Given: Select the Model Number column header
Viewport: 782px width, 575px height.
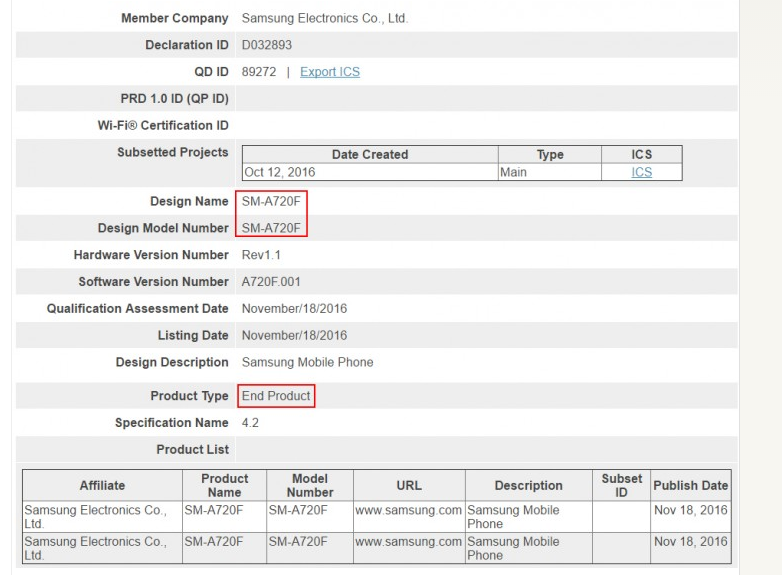Looking at the screenshot, I should tap(310, 485).
